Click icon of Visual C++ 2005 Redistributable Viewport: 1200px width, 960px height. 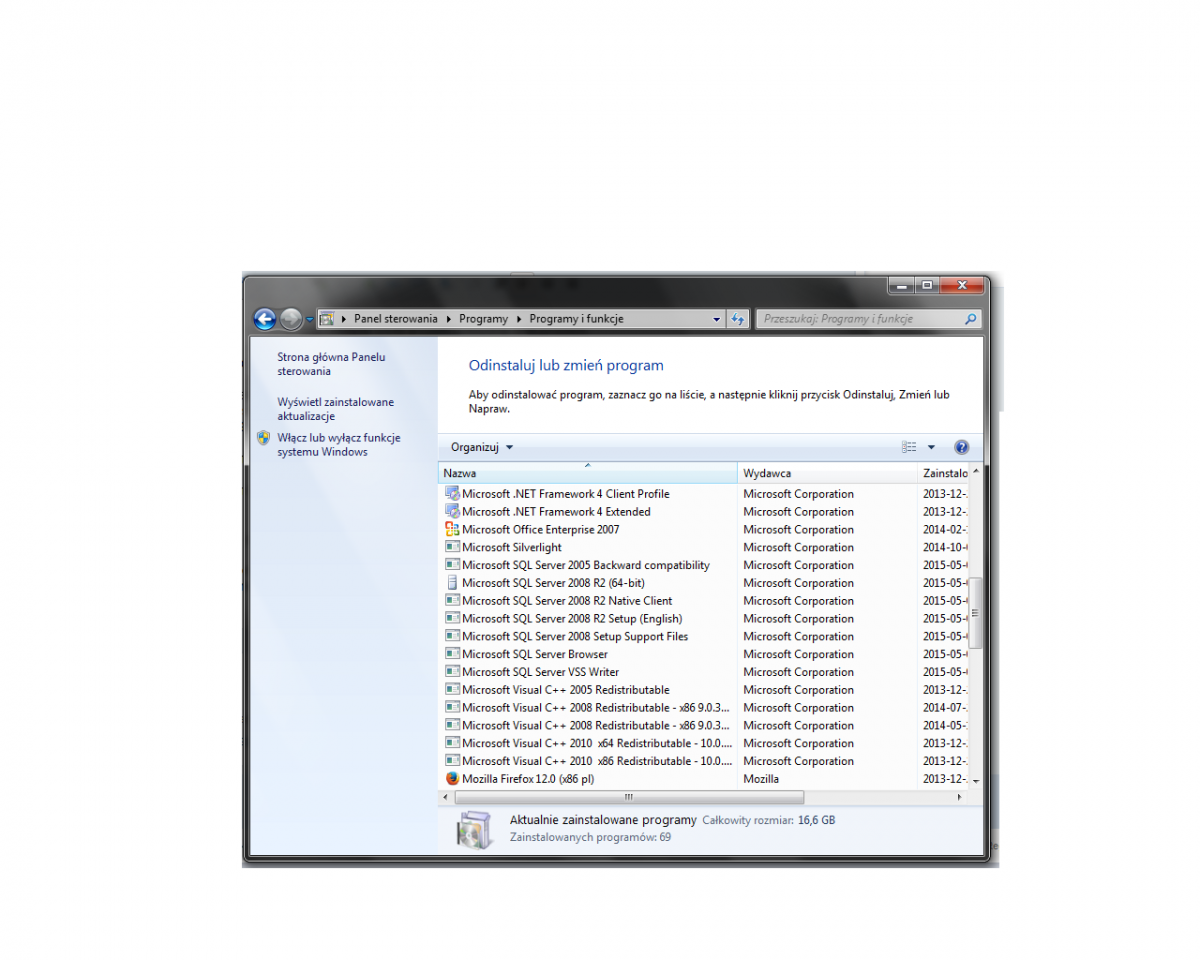point(452,690)
